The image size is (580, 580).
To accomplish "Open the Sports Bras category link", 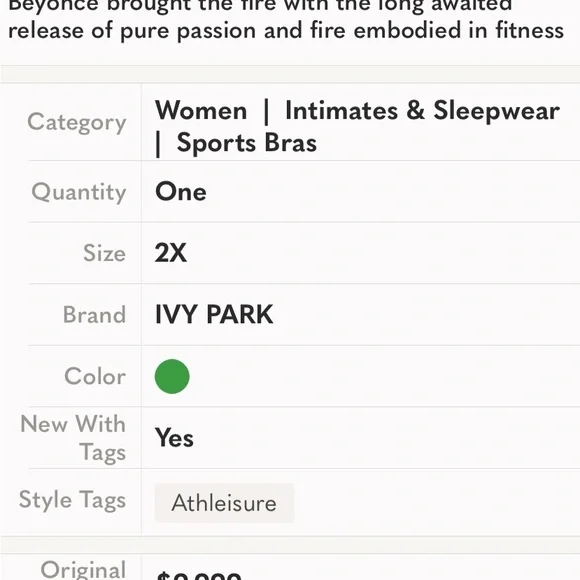I will coord(247,143).
